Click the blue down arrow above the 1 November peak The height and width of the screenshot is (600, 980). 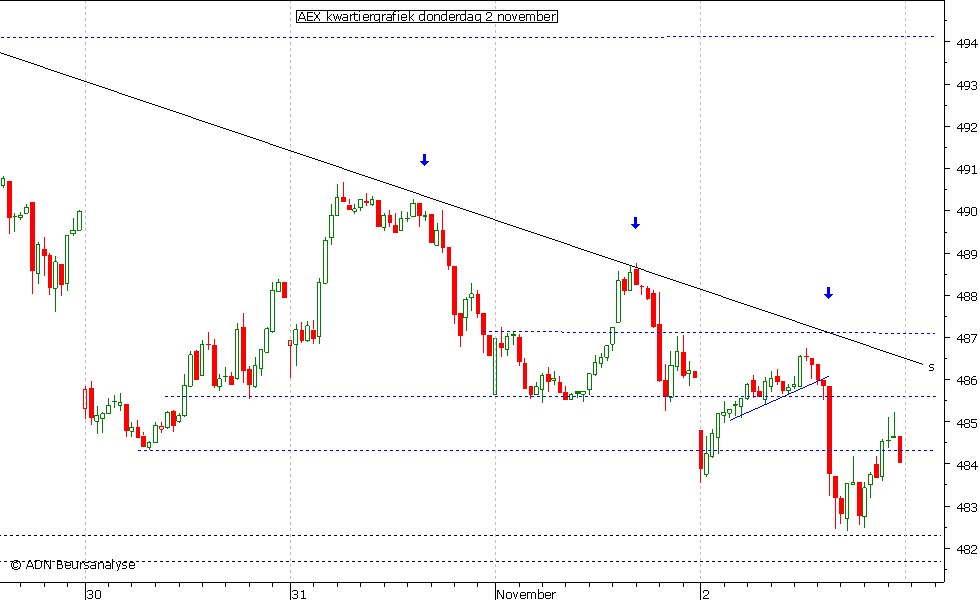point(635,222)
